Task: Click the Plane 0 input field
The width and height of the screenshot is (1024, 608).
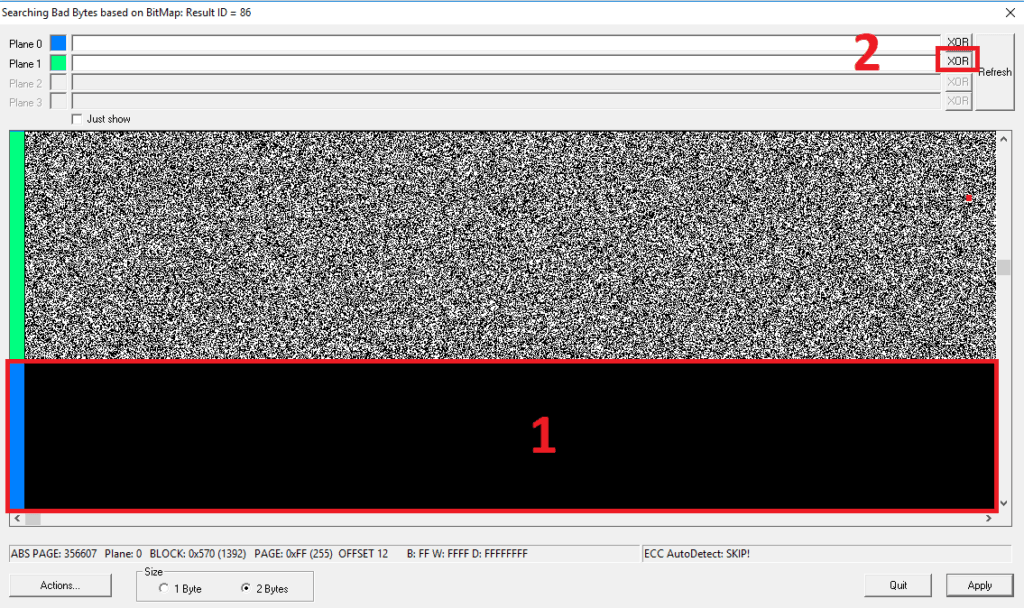Action: point(506,43)
